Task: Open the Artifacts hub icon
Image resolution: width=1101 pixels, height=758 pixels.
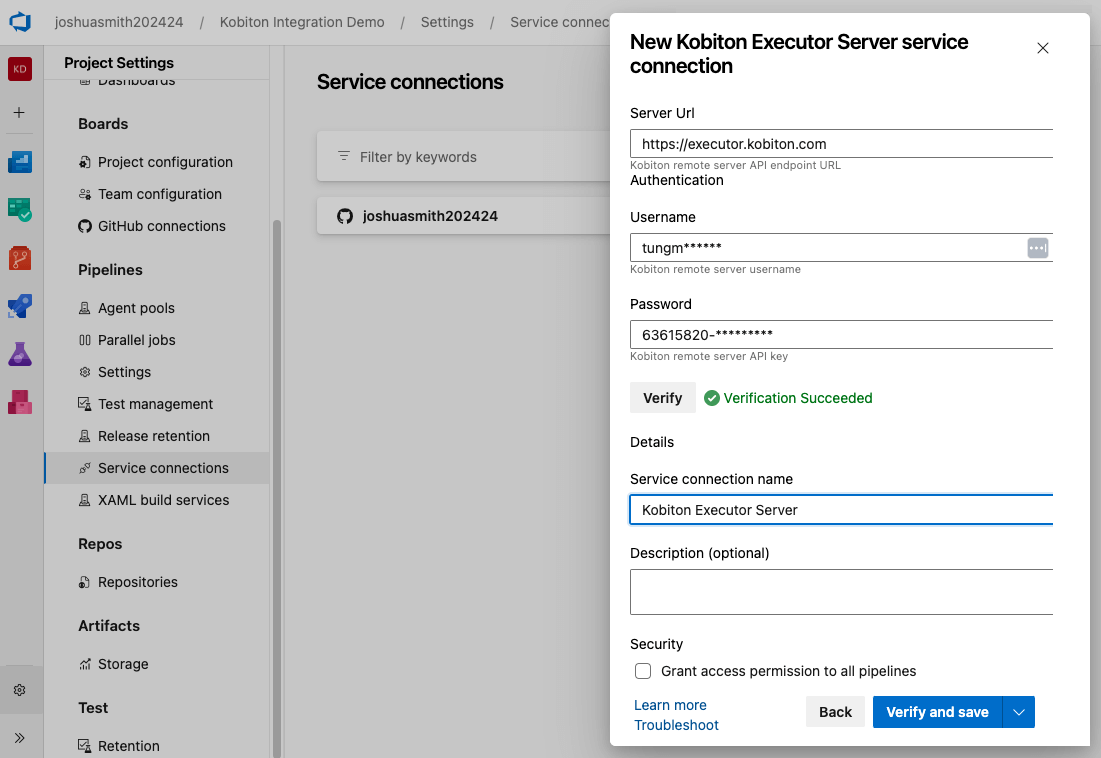Action: pyautogui.click(x=20, y=402)
